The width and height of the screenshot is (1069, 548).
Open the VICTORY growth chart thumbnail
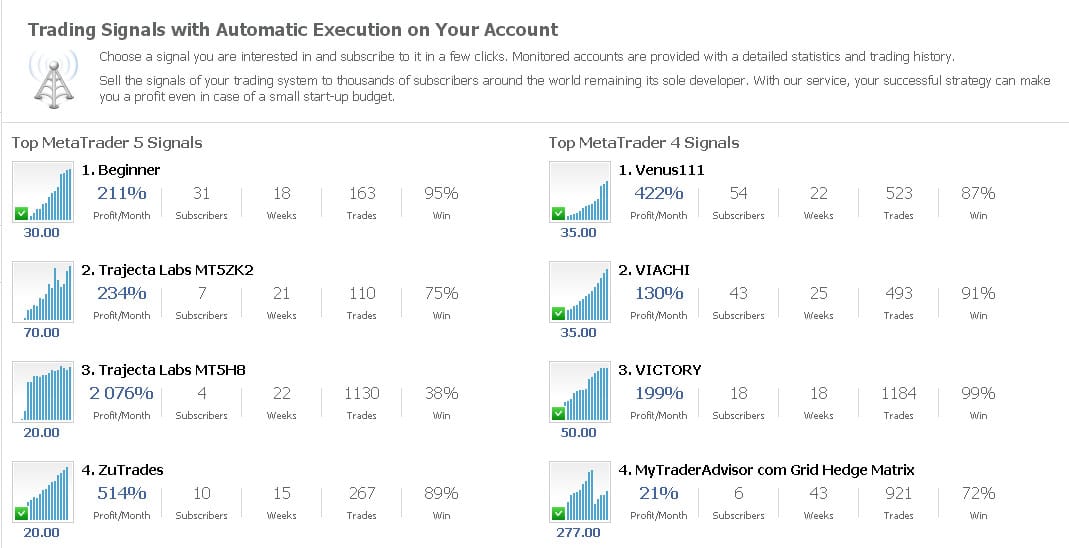pyautogui.click(x=580, y=392)
